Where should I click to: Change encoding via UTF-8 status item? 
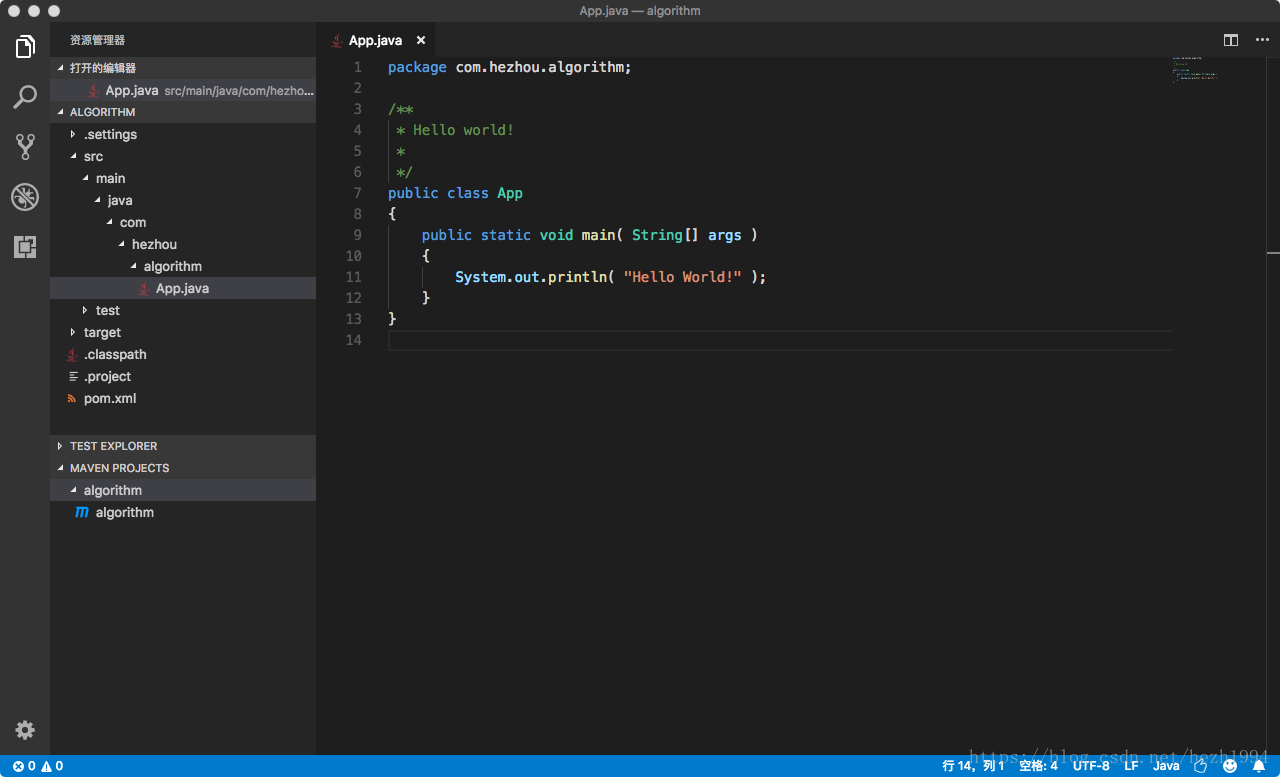[1091, 766]
